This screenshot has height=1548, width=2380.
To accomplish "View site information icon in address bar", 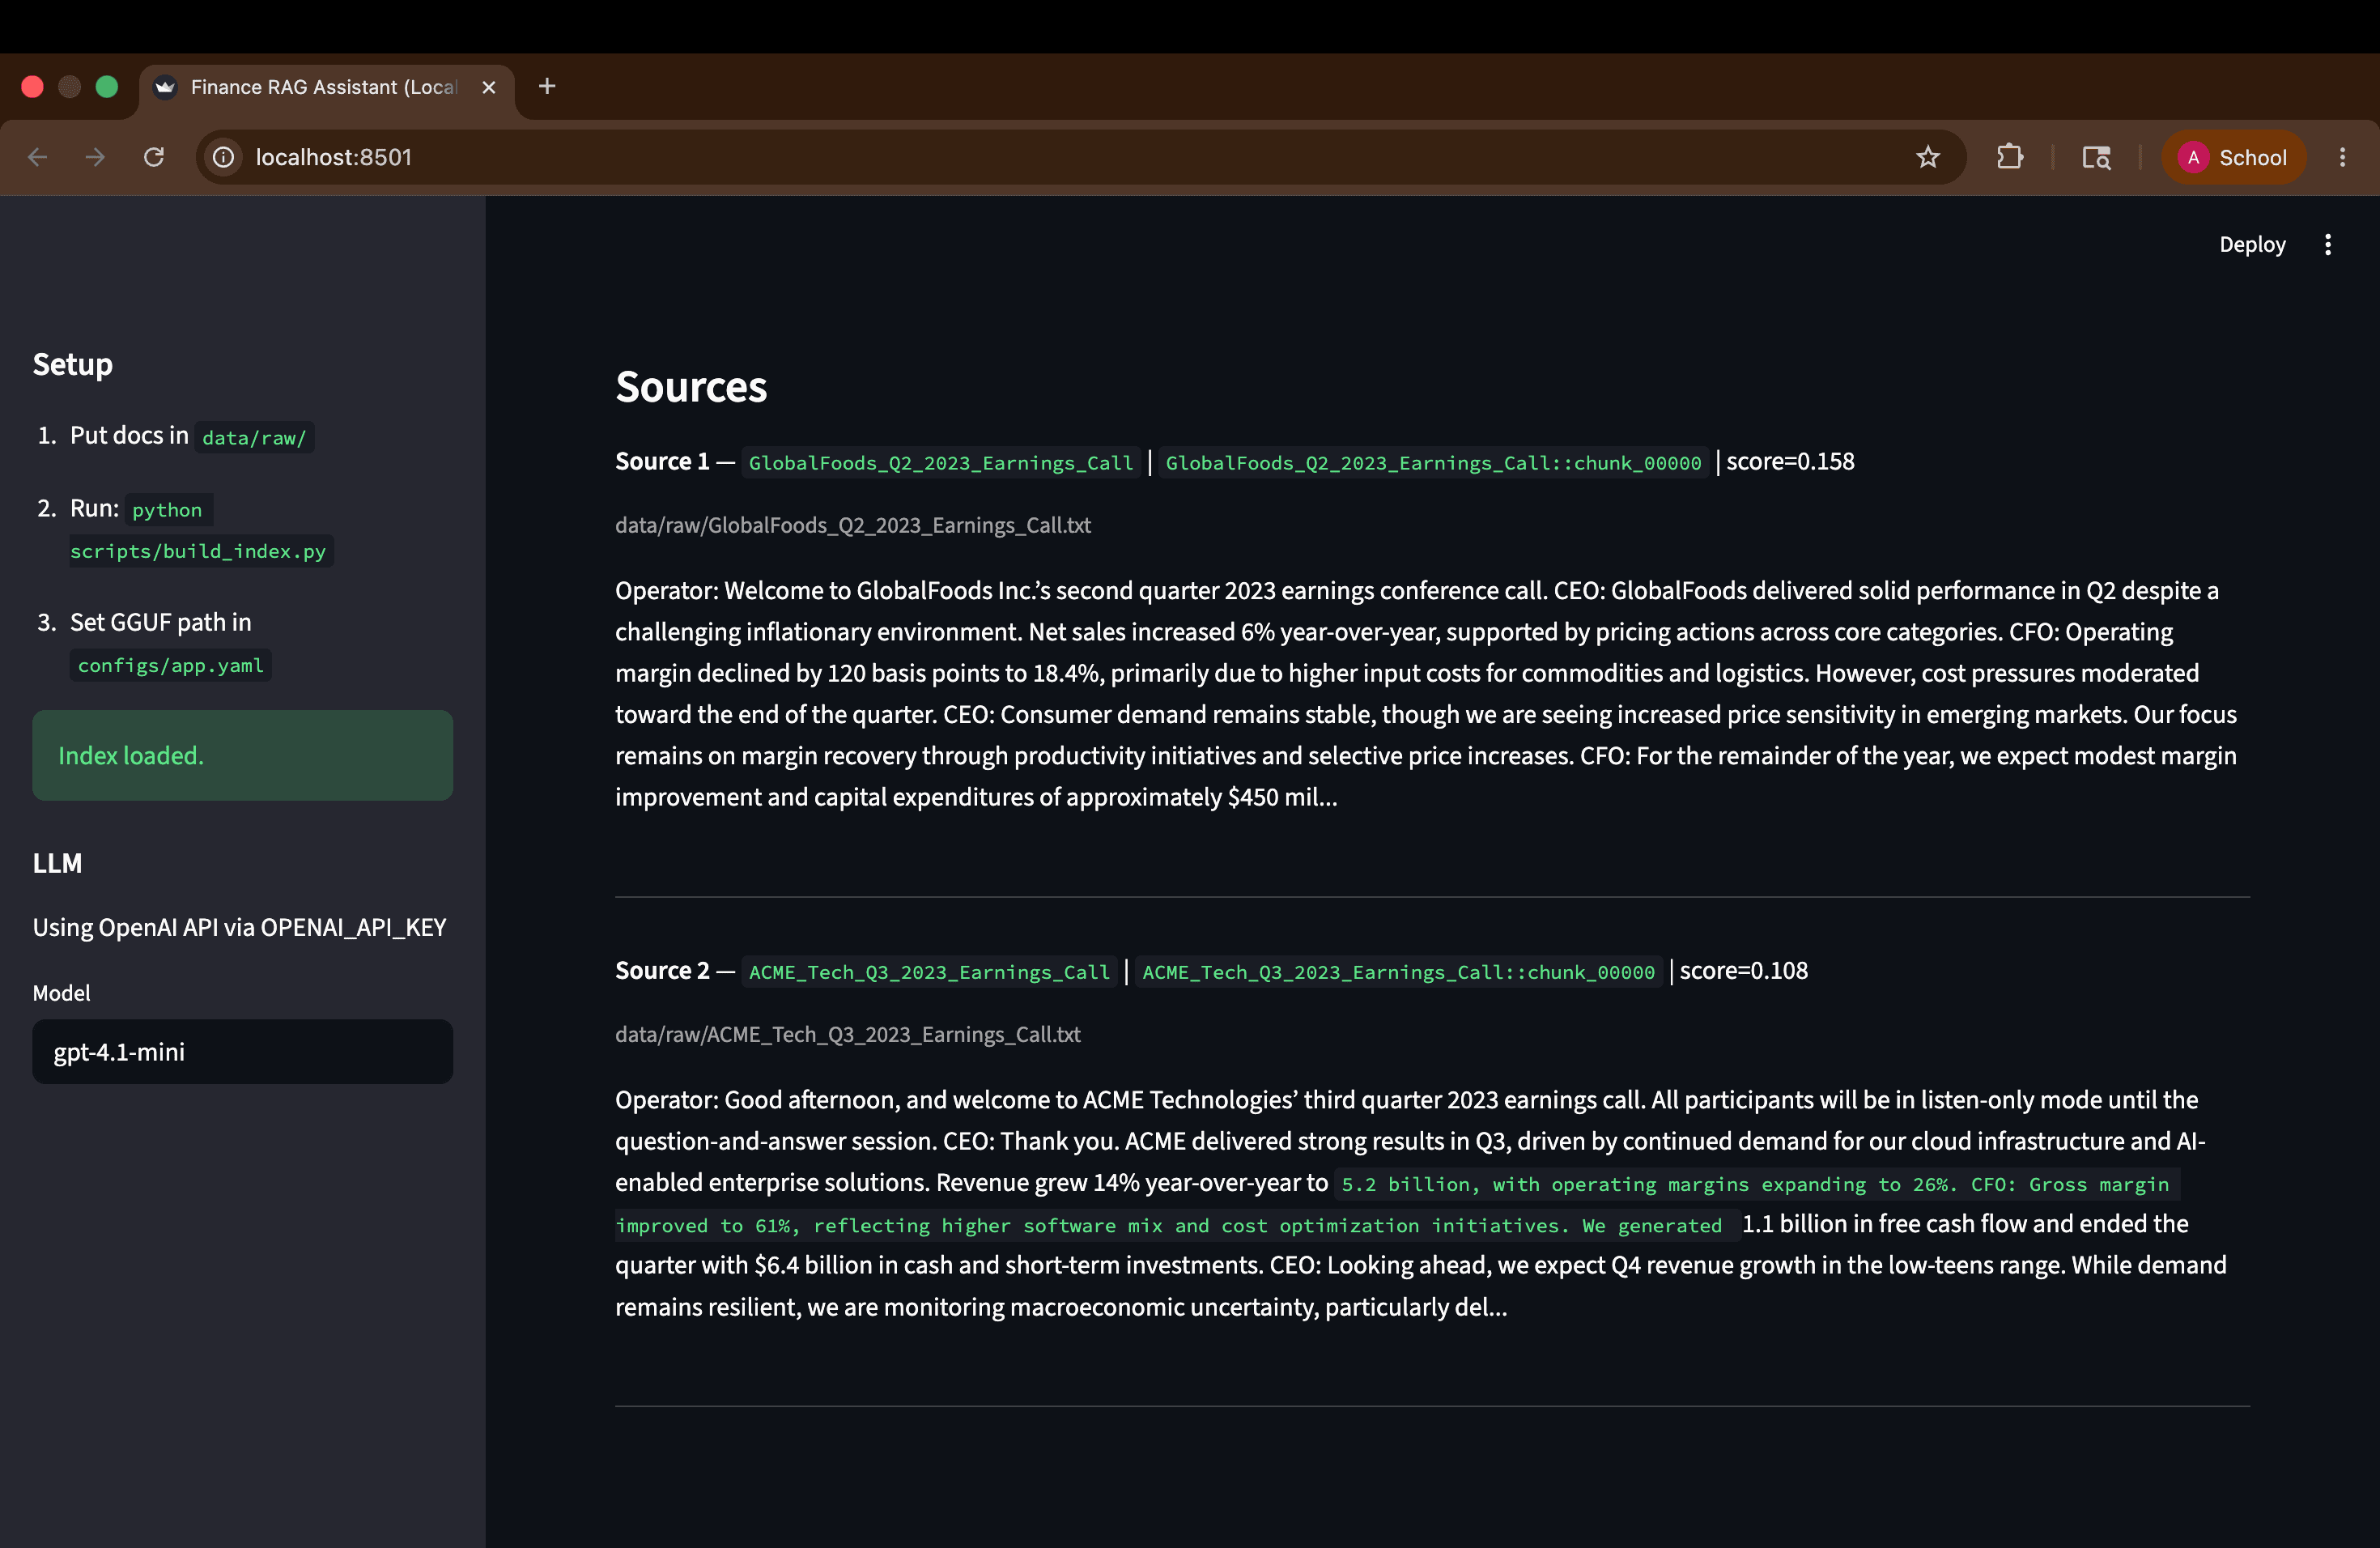I will click(224, 157).
